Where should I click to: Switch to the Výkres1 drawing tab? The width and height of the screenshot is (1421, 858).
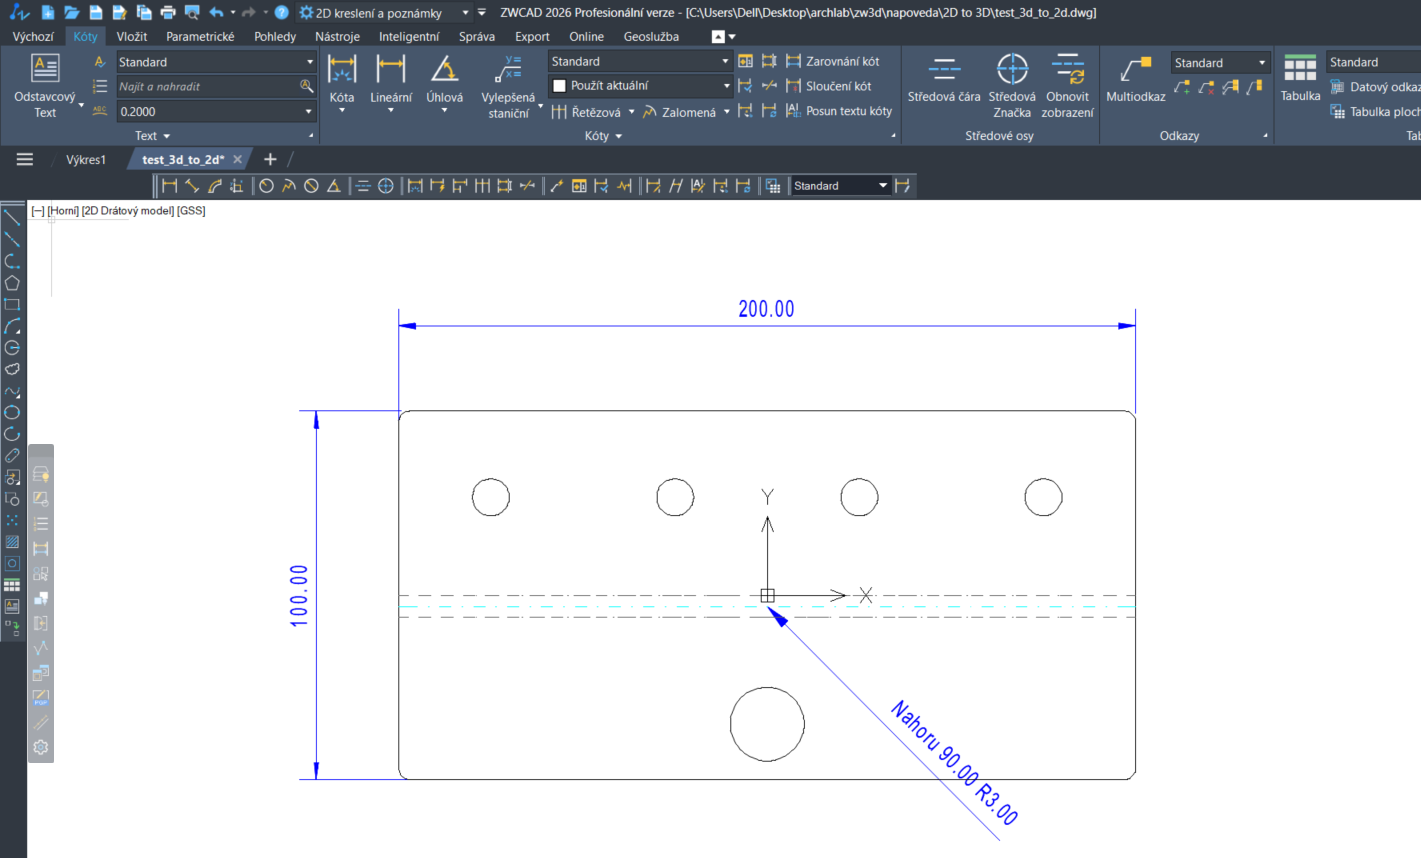tap(86, 160)
